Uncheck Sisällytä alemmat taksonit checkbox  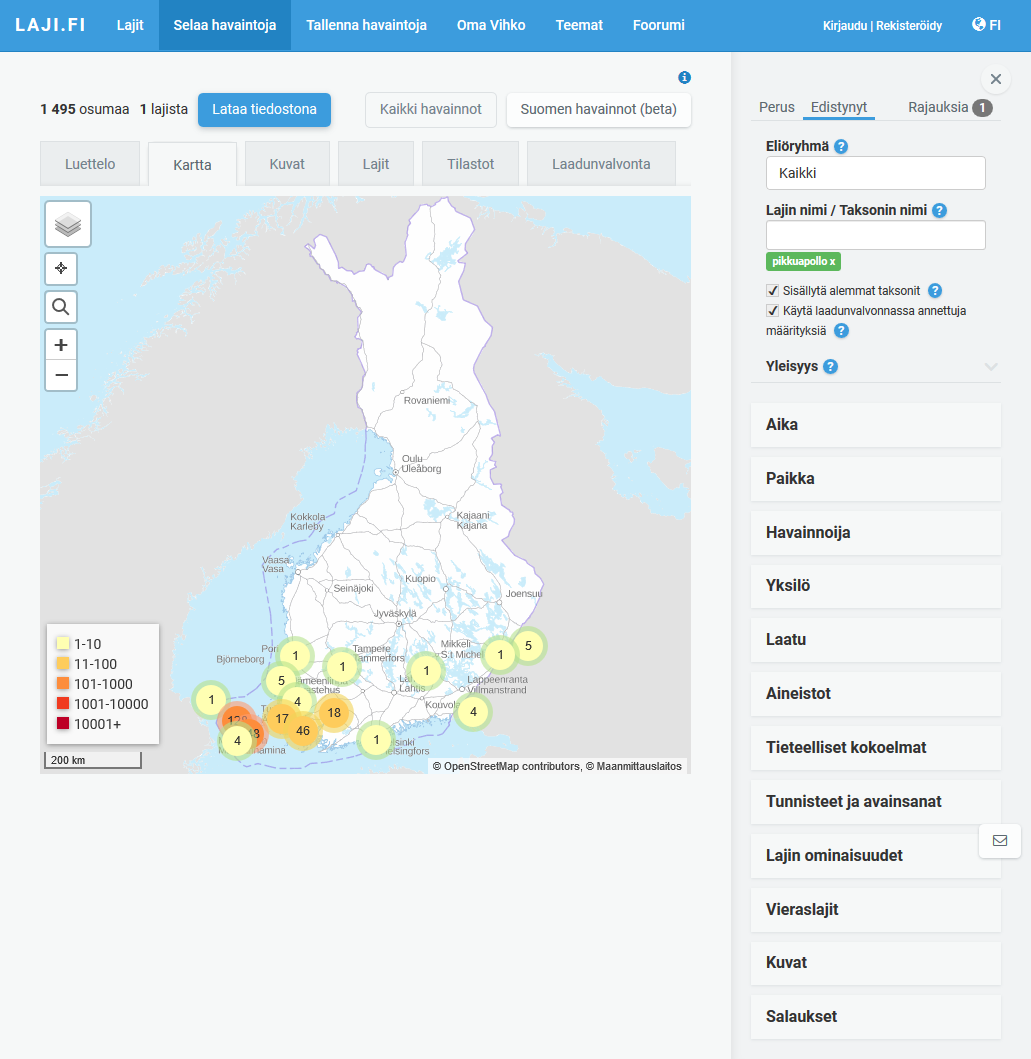[772, 291]
